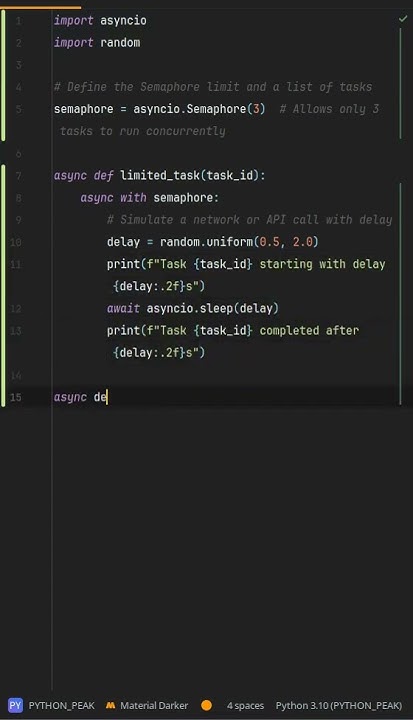Click the function name limited_task
The width and height of the screenshot is (413, 720).
pos(160,175)
